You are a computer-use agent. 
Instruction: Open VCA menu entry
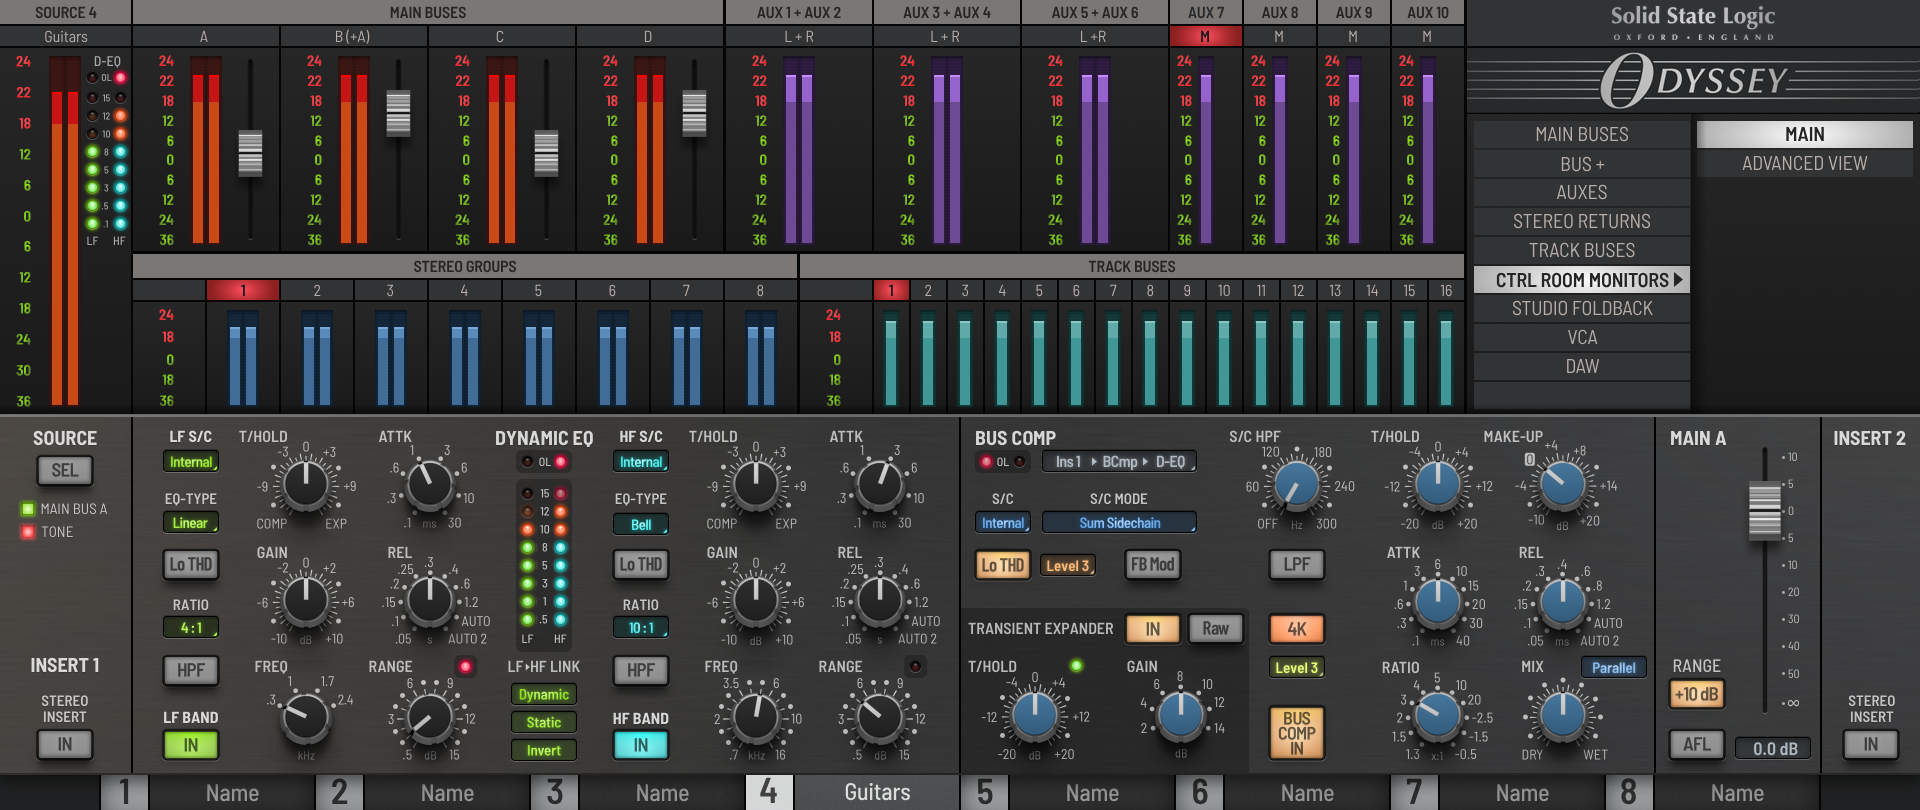click(x=1582, y=338)
